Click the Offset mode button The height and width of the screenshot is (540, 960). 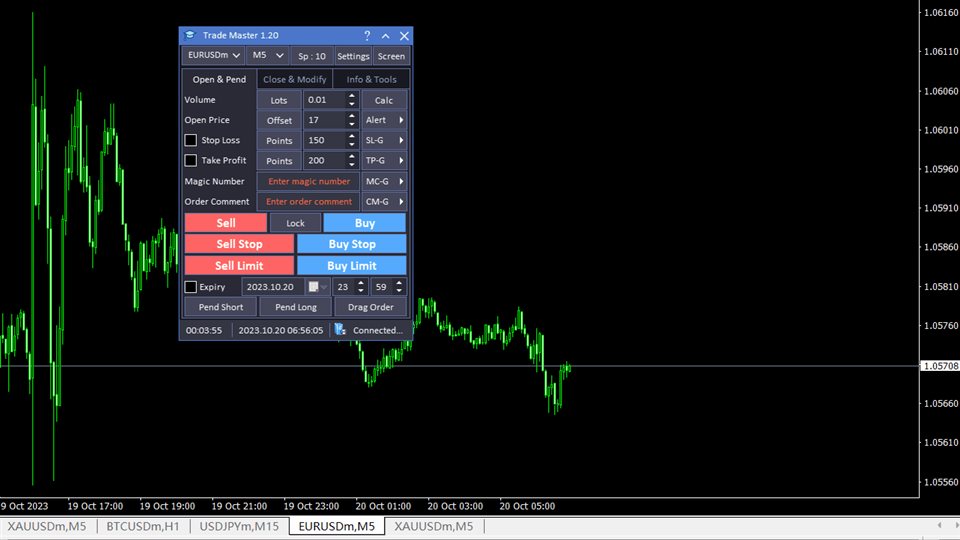(279, 120)
